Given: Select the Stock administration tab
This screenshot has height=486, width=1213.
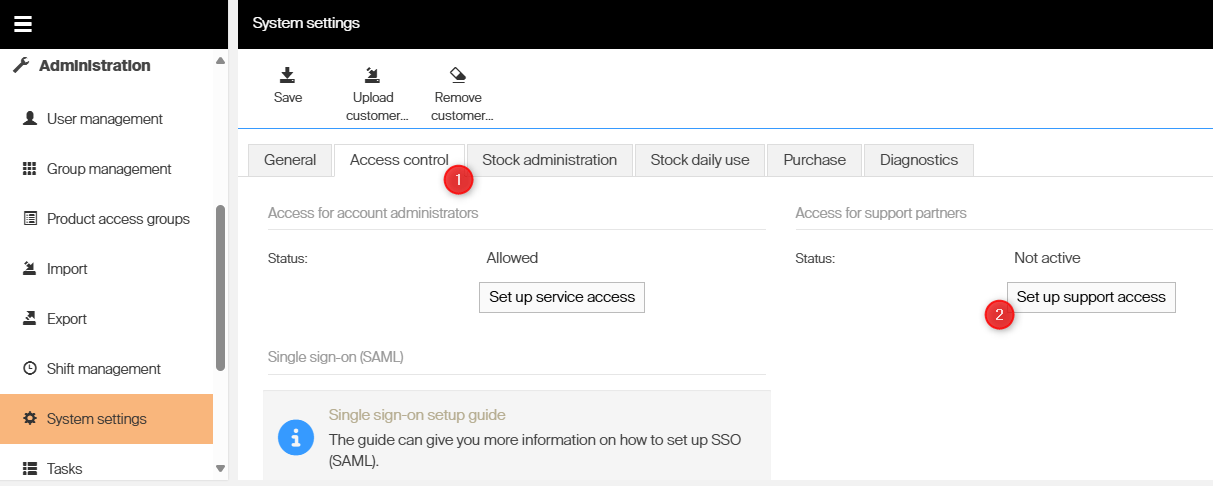Looking at the screenshot, I should (x=549, y=160).
